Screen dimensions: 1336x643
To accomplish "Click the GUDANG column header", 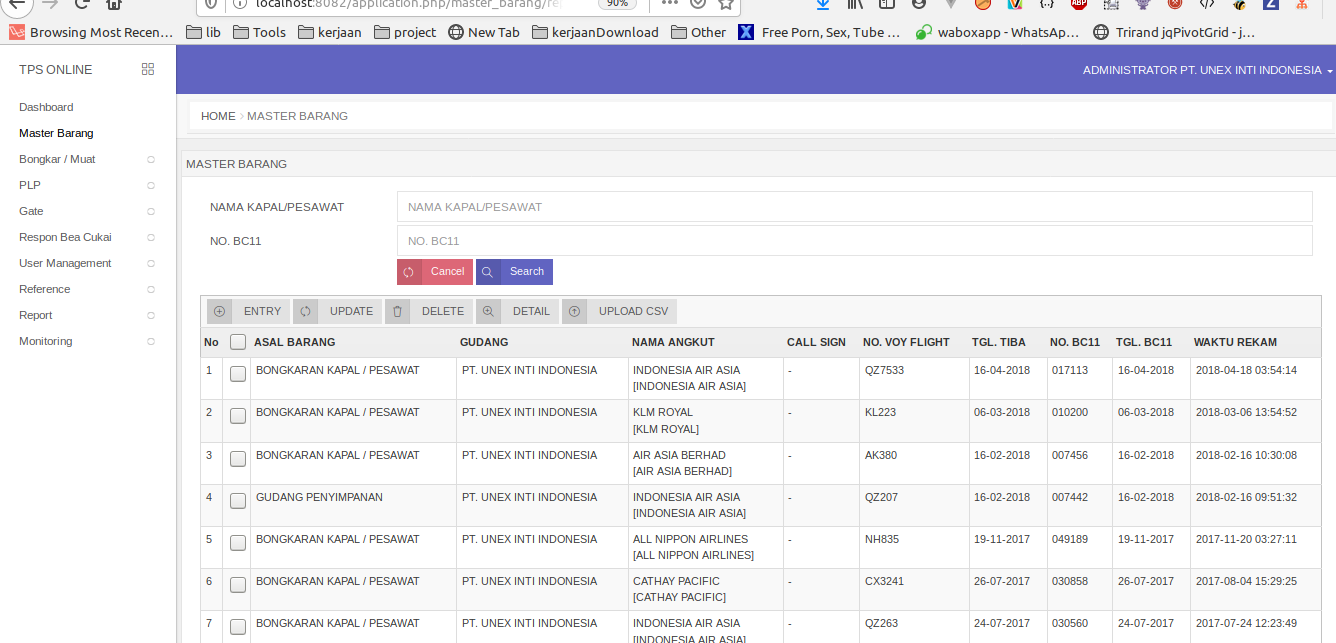I will point(484,342).
